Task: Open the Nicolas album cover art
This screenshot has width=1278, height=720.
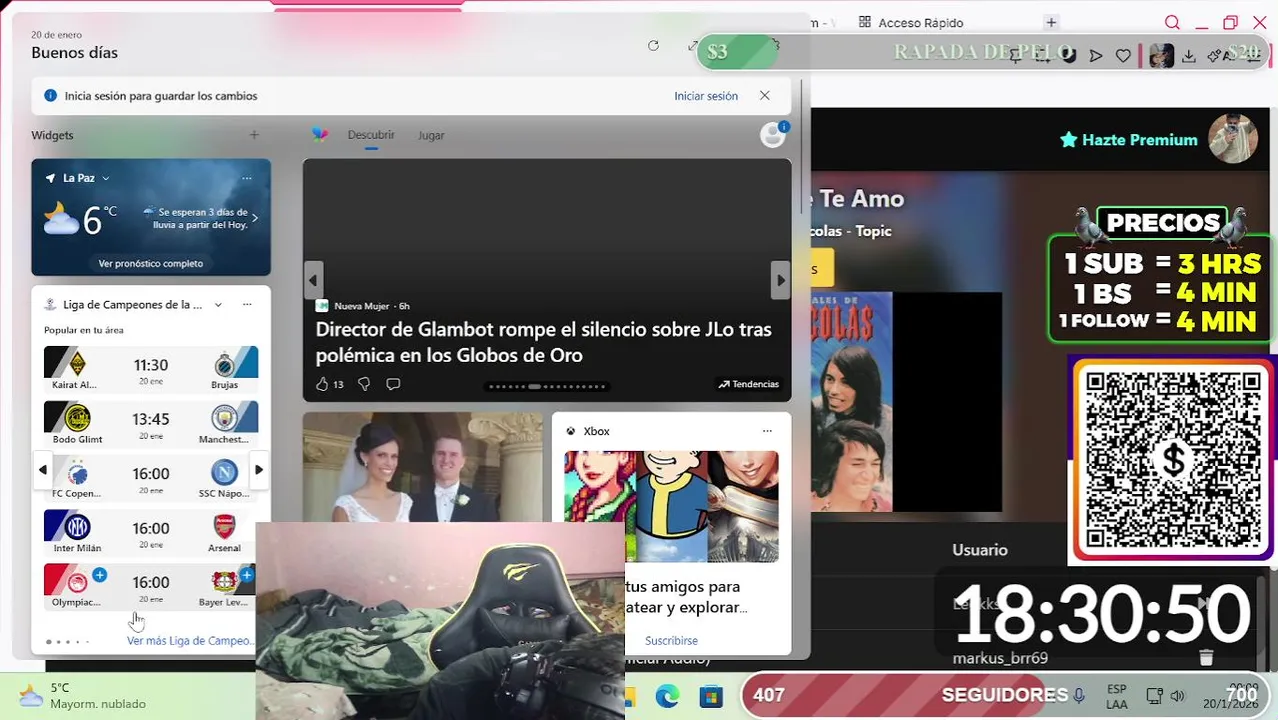Action: [850, 402]
